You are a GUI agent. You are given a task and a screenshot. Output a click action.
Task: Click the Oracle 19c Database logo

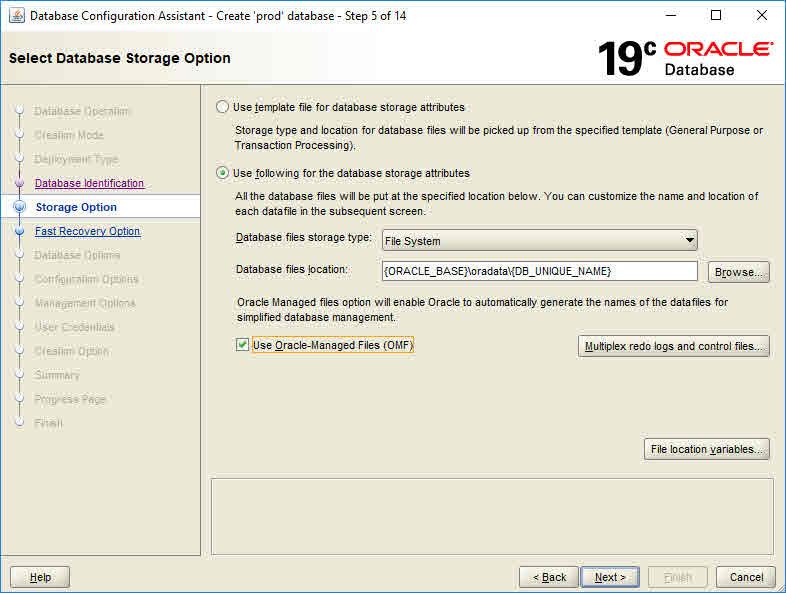pos(685,59)
